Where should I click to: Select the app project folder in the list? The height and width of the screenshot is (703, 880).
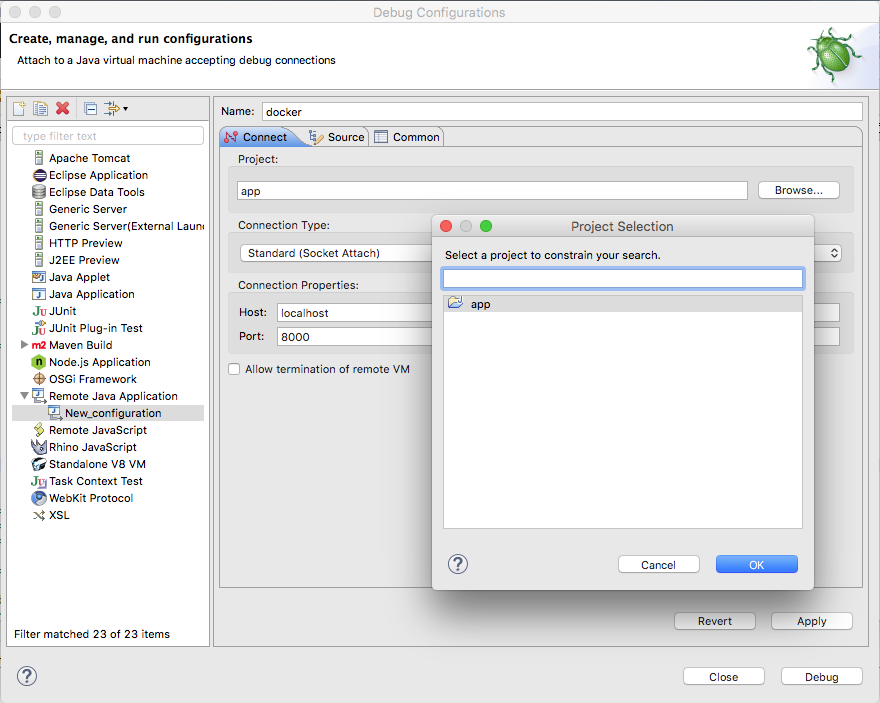[x=480, y=304]
